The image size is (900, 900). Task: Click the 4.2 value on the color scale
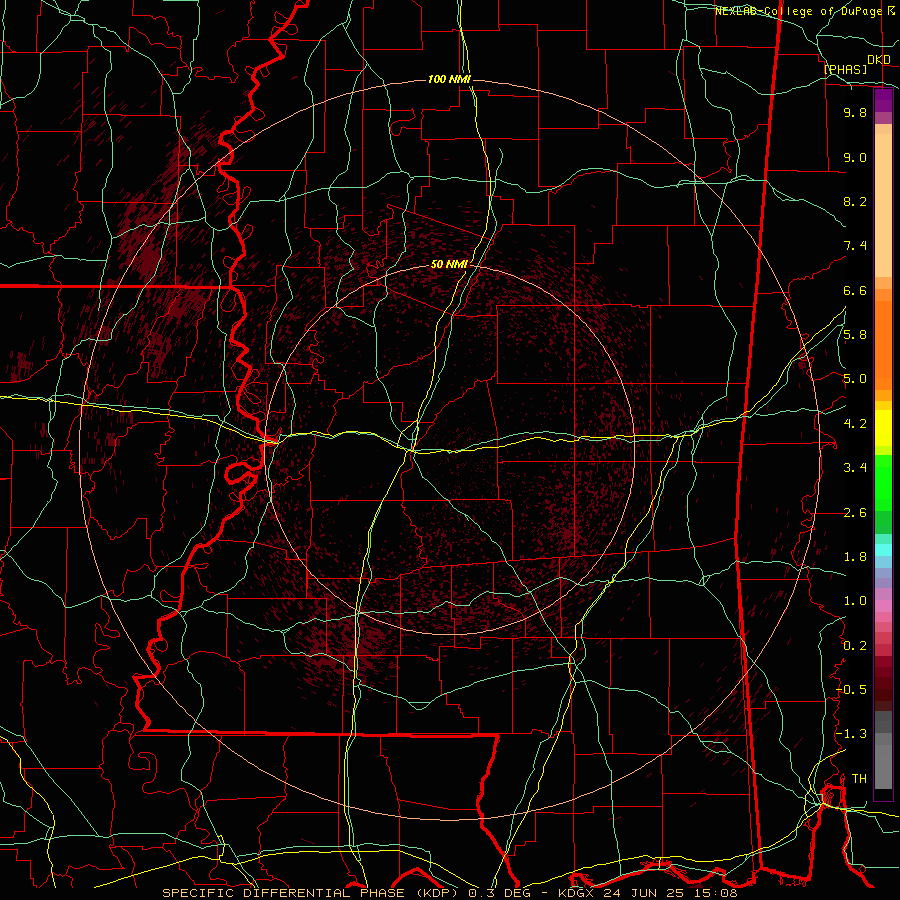click(x=855, y=424)
